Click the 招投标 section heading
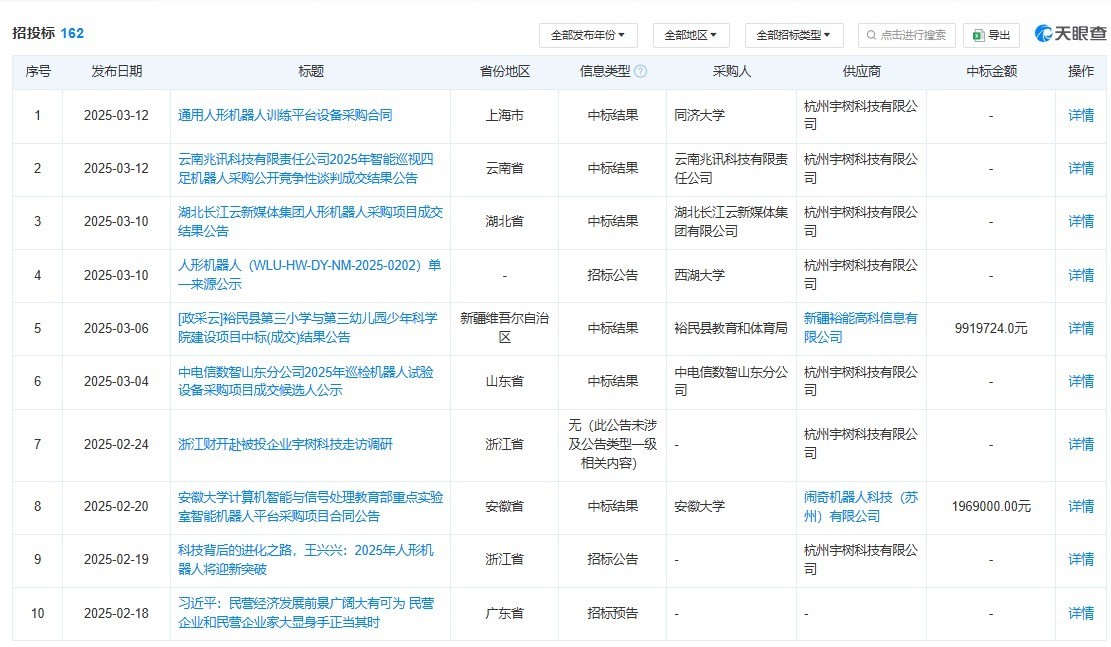 [33, 33]
